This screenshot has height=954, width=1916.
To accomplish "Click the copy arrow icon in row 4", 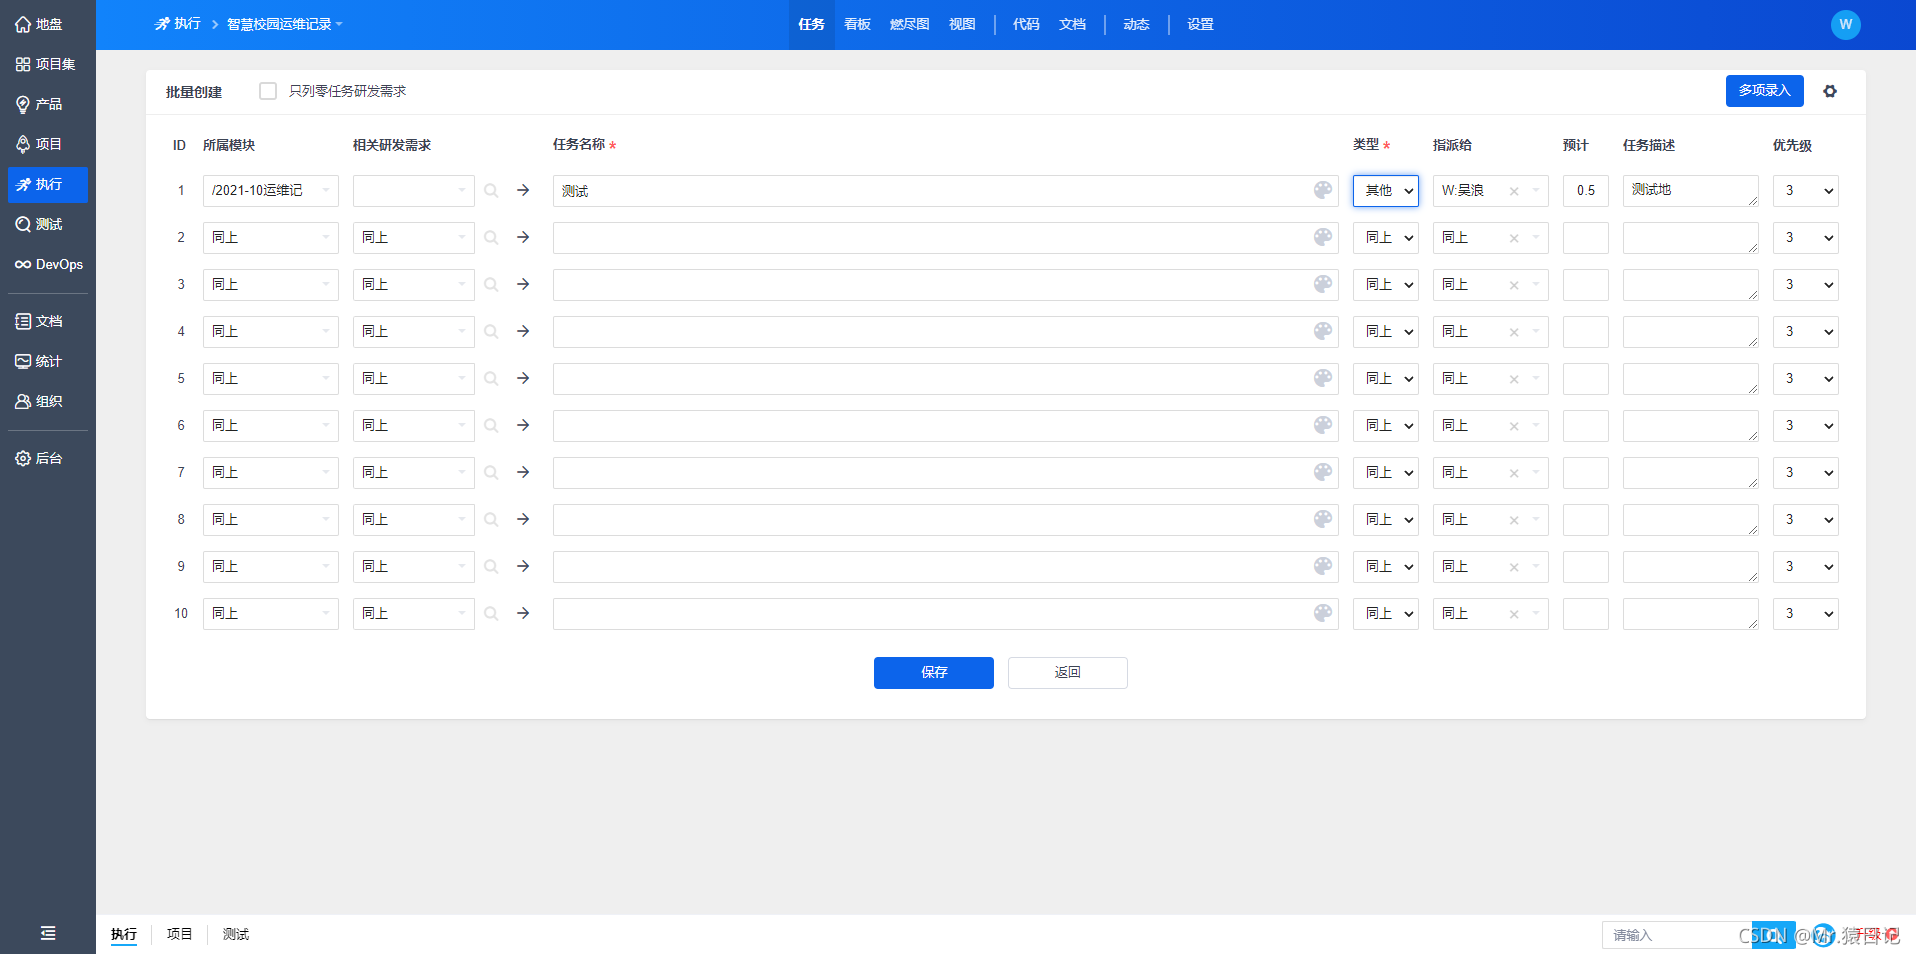I will [x=523, y=331].
